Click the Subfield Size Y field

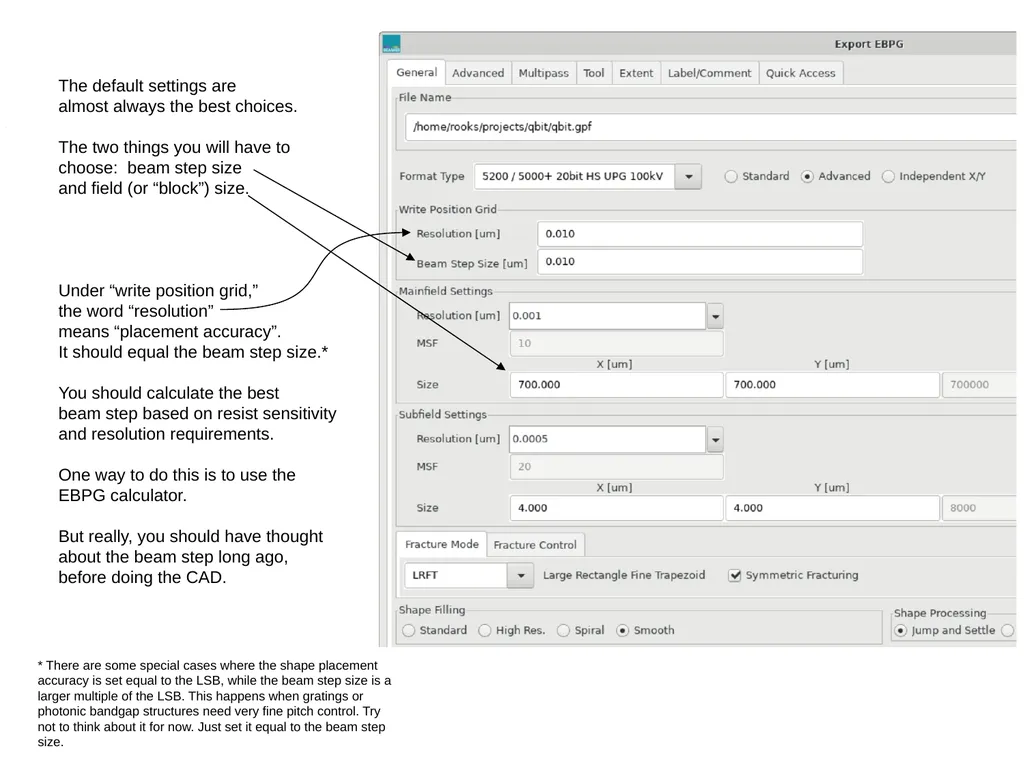pyautogui.click(x=832, y=508)
